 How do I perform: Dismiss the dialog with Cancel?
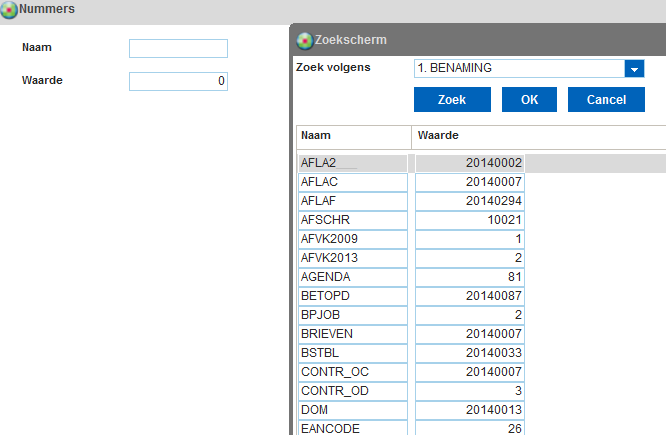click(606, 100)
